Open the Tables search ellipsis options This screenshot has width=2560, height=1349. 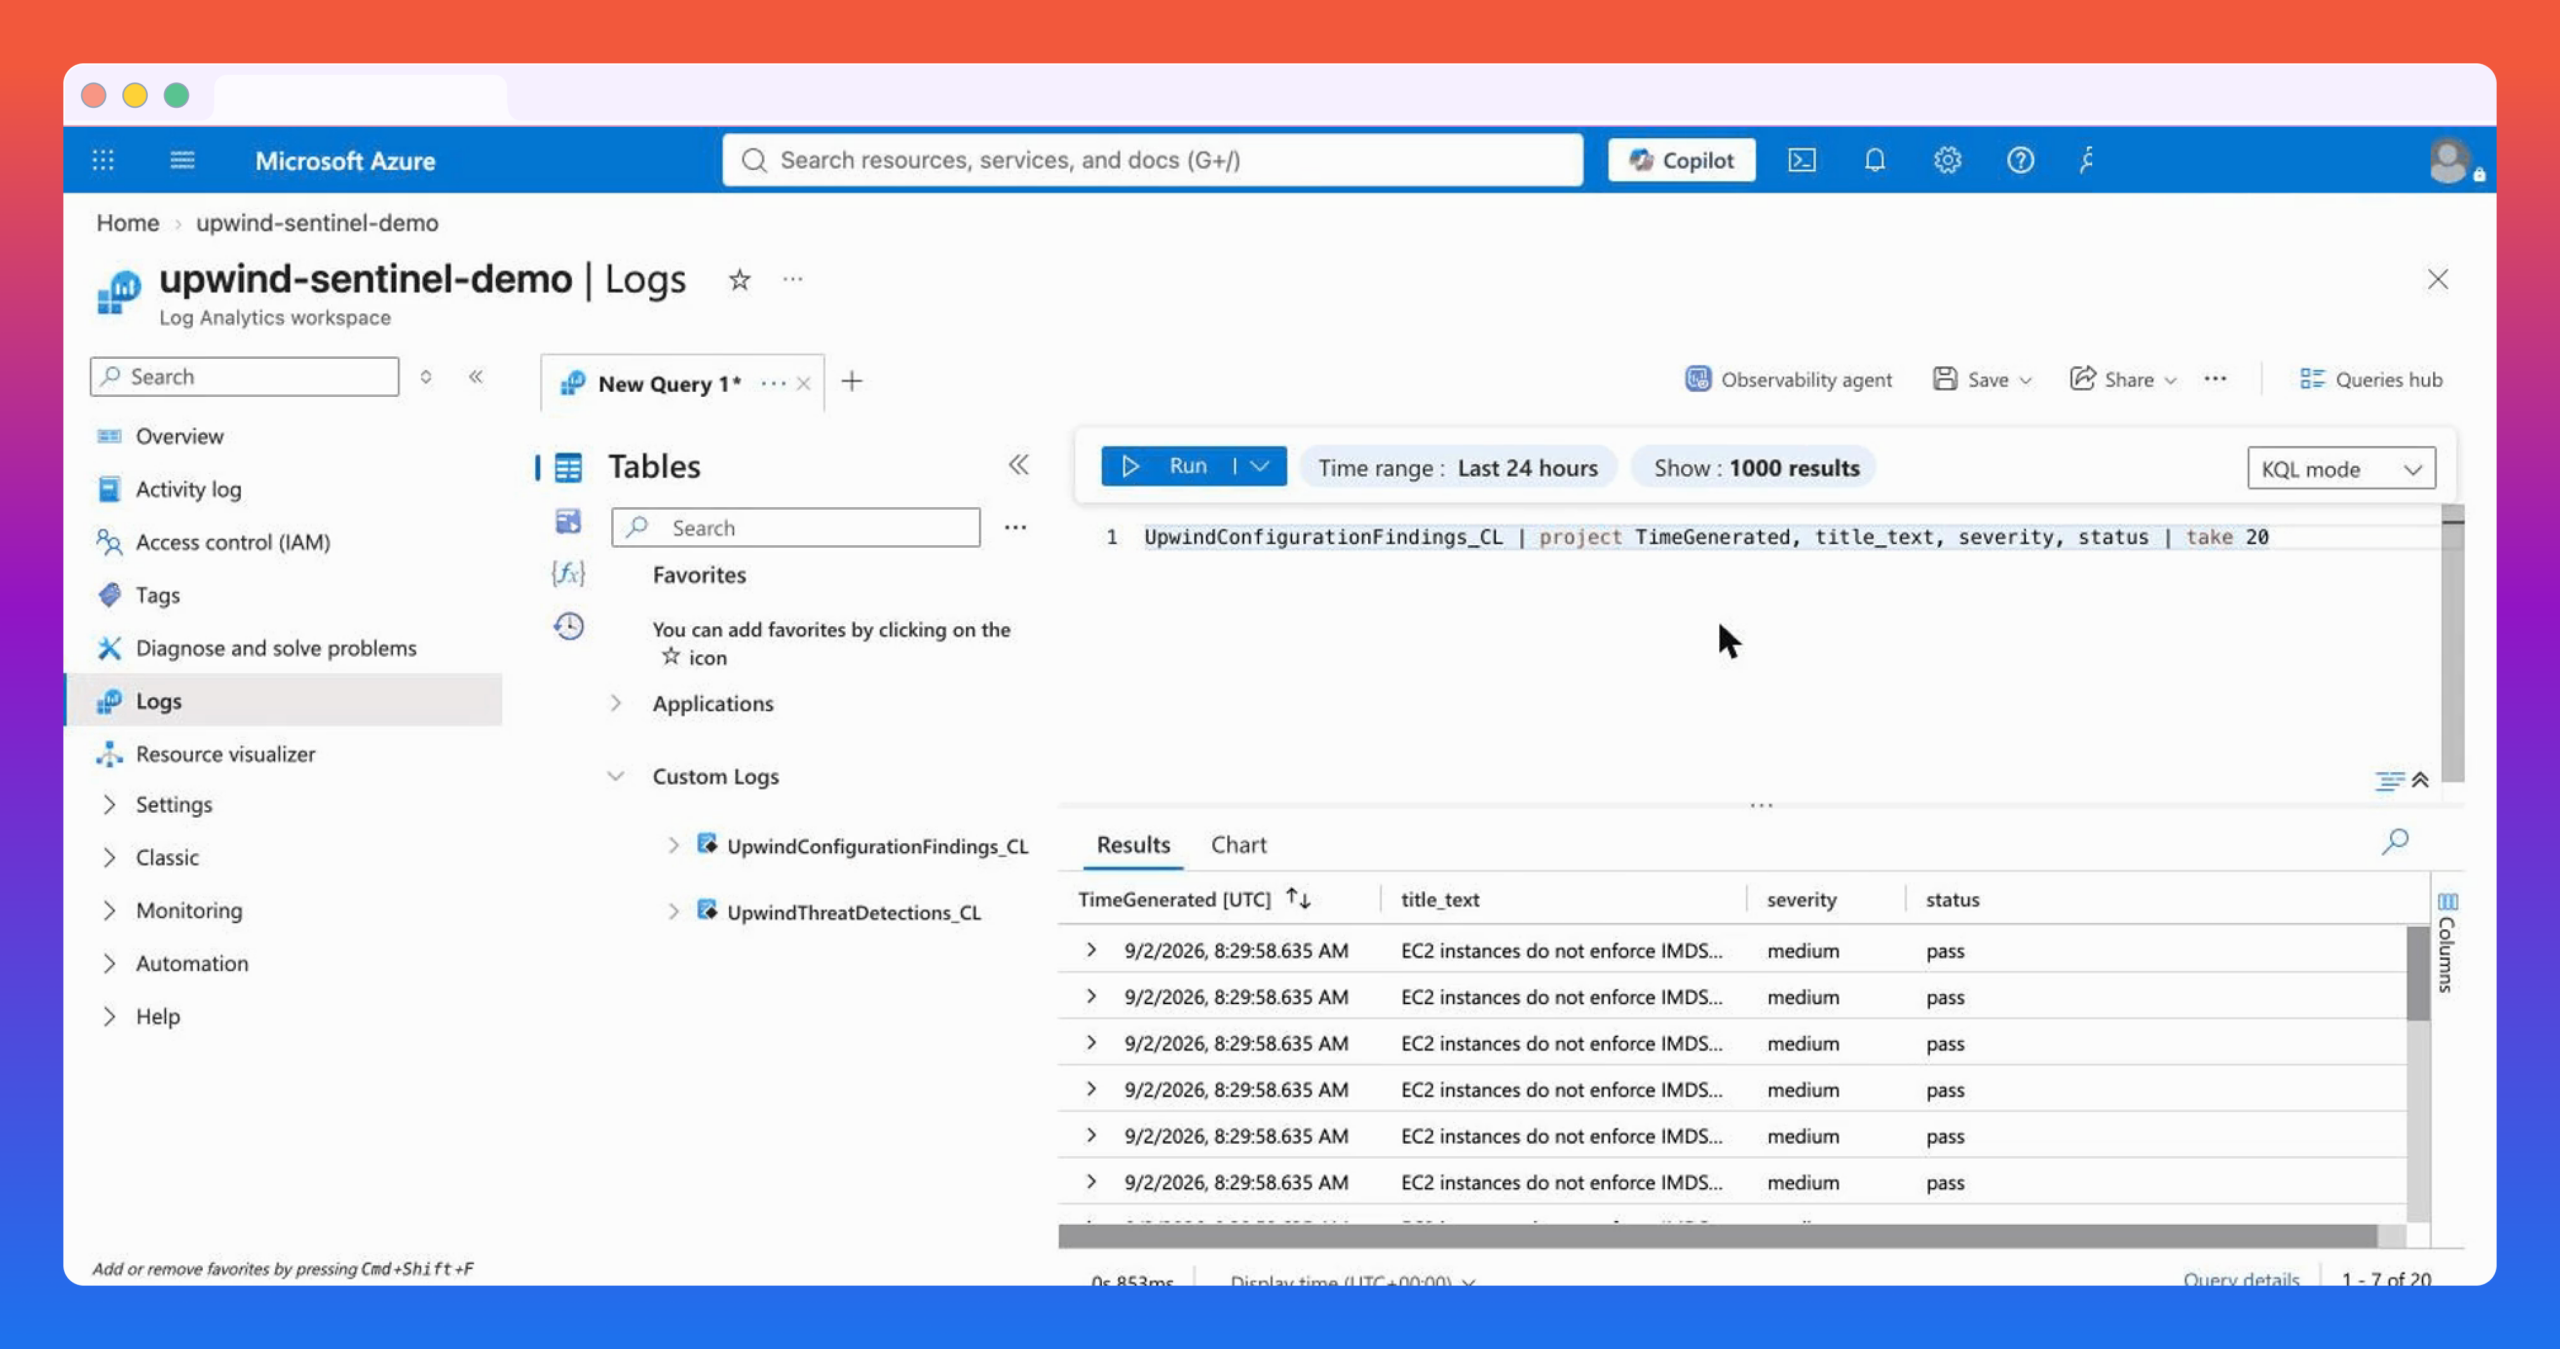tap(1015, 528)
